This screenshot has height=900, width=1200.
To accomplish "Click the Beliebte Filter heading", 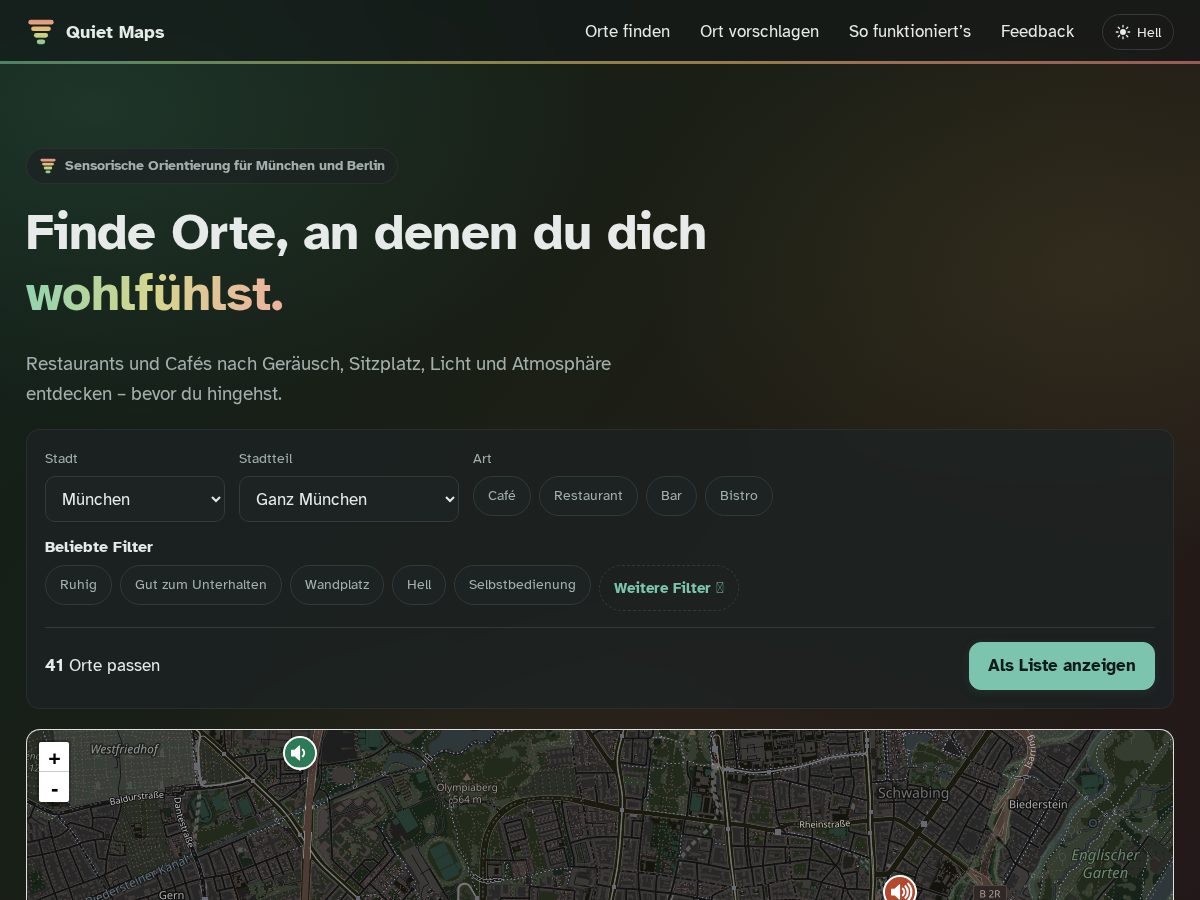I will [99, 547].
